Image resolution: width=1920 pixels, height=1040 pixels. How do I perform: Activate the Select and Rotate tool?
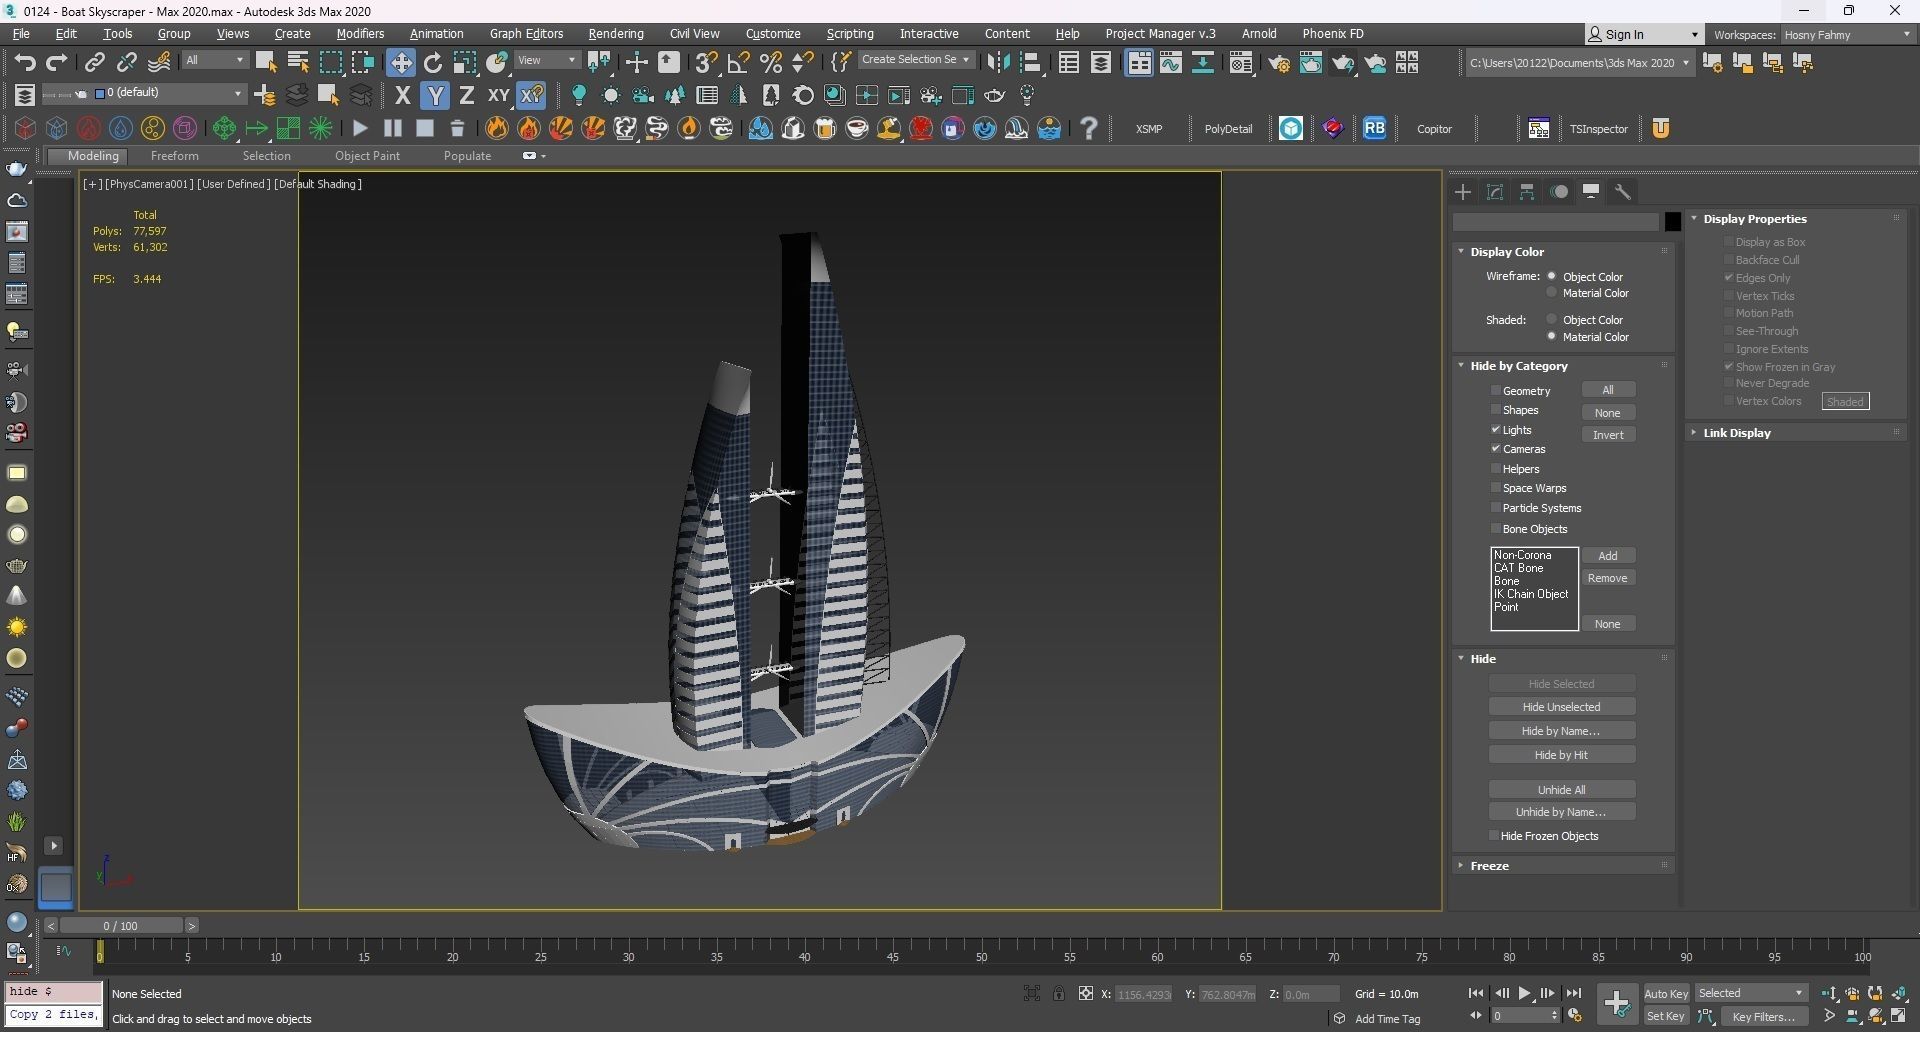tap(433, 63)
